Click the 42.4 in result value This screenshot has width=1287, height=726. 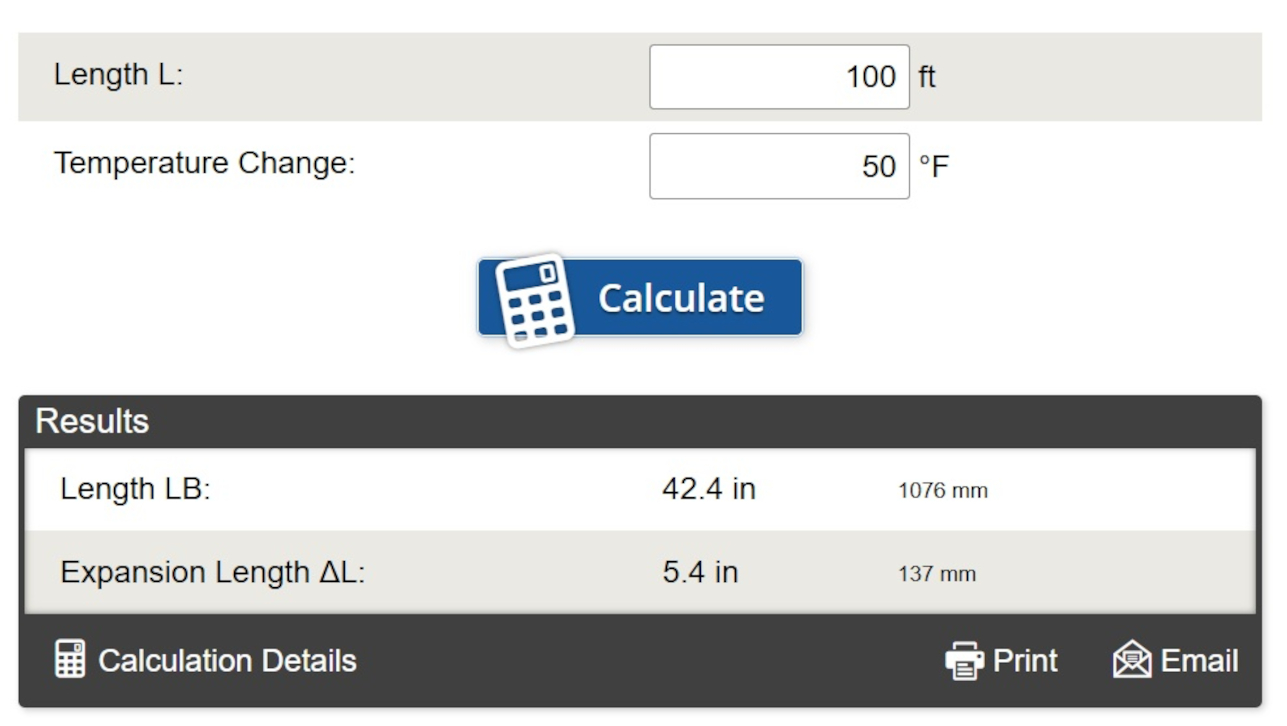tap(708, 489)
